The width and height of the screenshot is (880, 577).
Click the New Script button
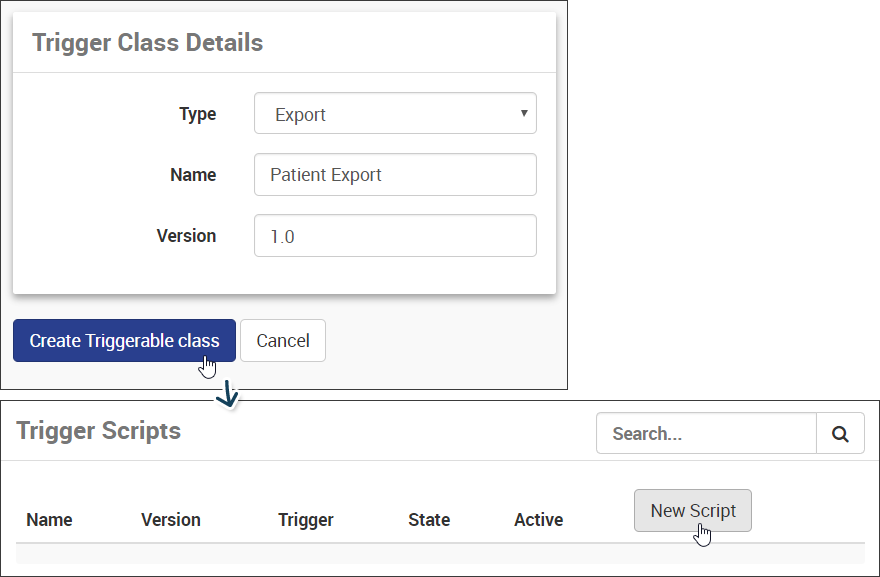693,511
